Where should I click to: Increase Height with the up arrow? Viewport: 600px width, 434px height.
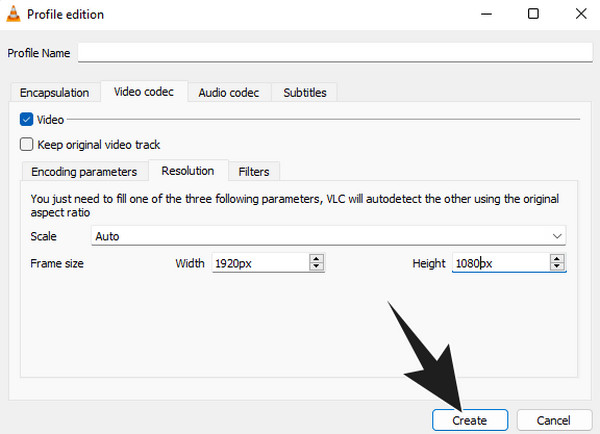point(557,259)
